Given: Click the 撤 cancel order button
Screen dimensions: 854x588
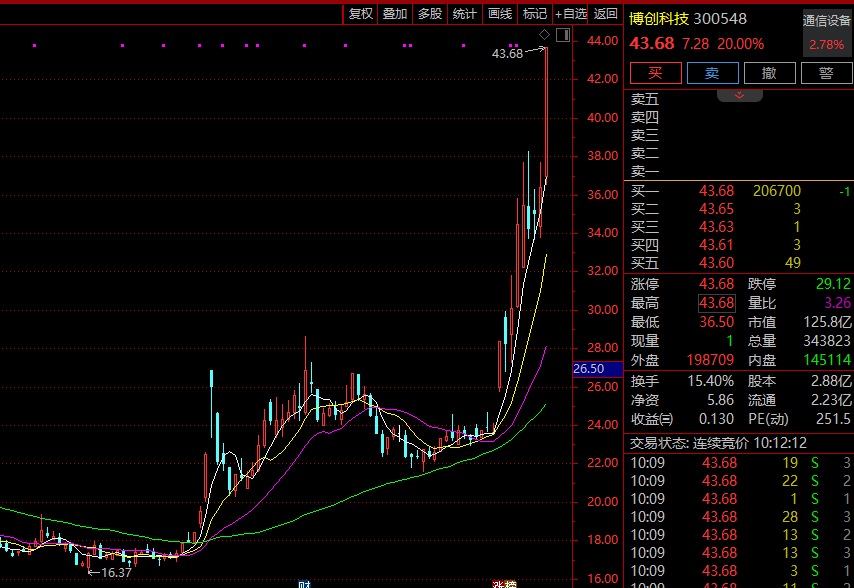Looking at the screenshot, I should [769, 73].
